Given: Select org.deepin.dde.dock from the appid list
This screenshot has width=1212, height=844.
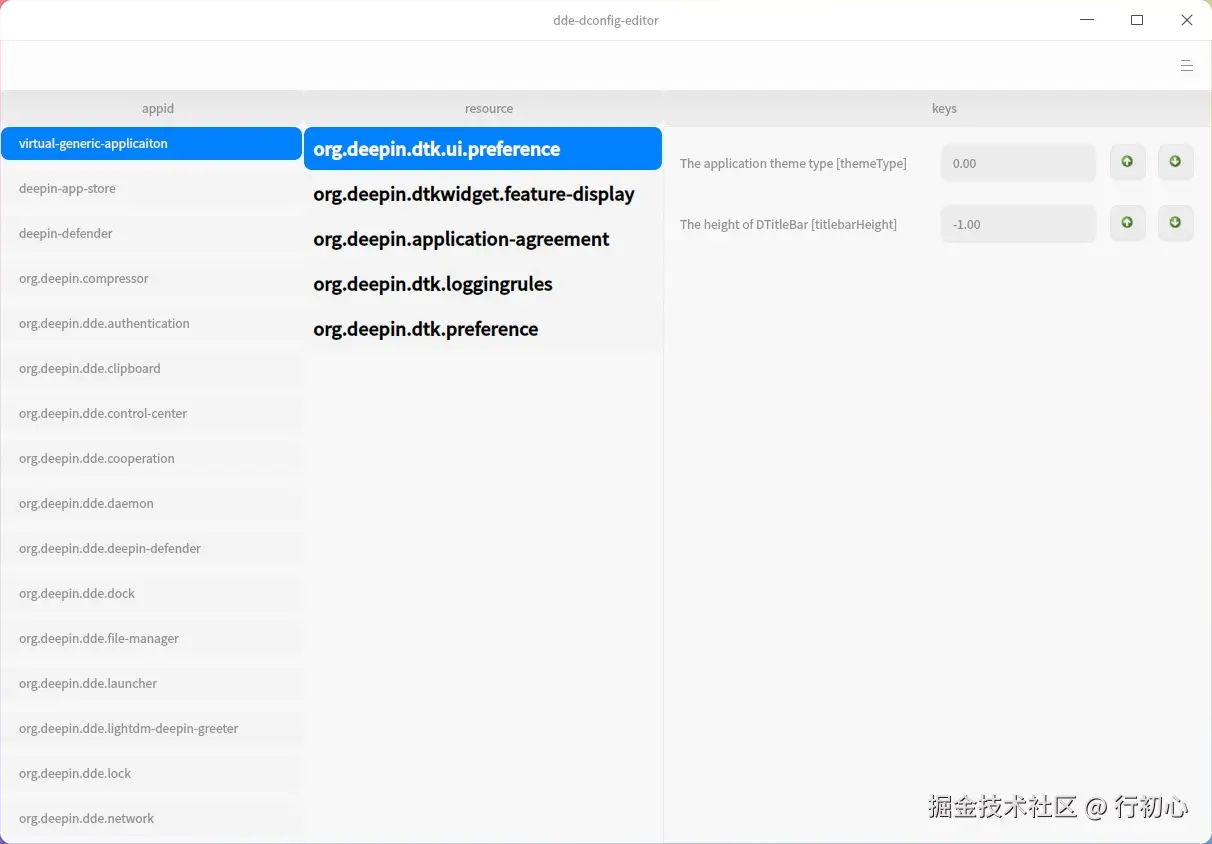Looking at the screenshot, I should [150, 593].
